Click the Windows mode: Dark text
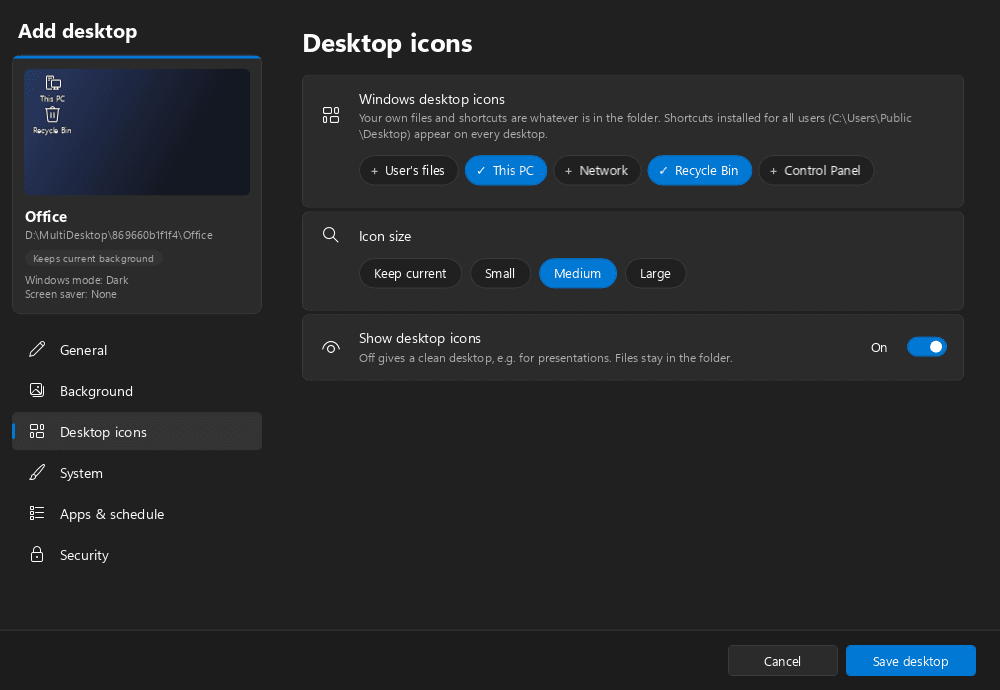This screenshot has width=1000, height=690. [77, 280]
